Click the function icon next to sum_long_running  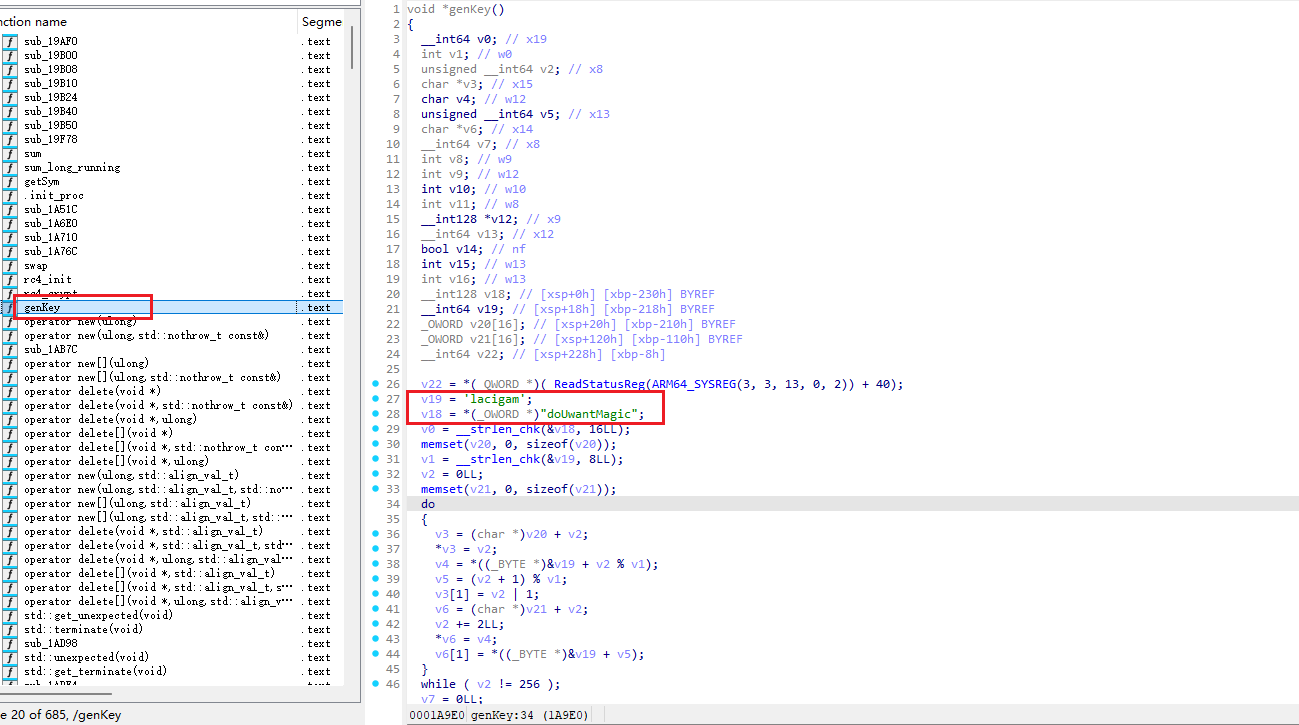pyautogui.click(x=9, y=168)
